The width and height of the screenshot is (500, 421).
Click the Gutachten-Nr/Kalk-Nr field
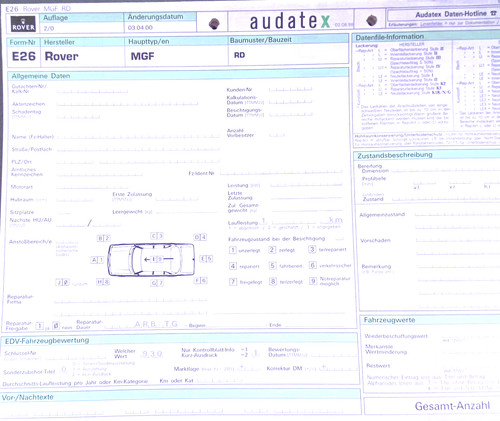[92, 91]
